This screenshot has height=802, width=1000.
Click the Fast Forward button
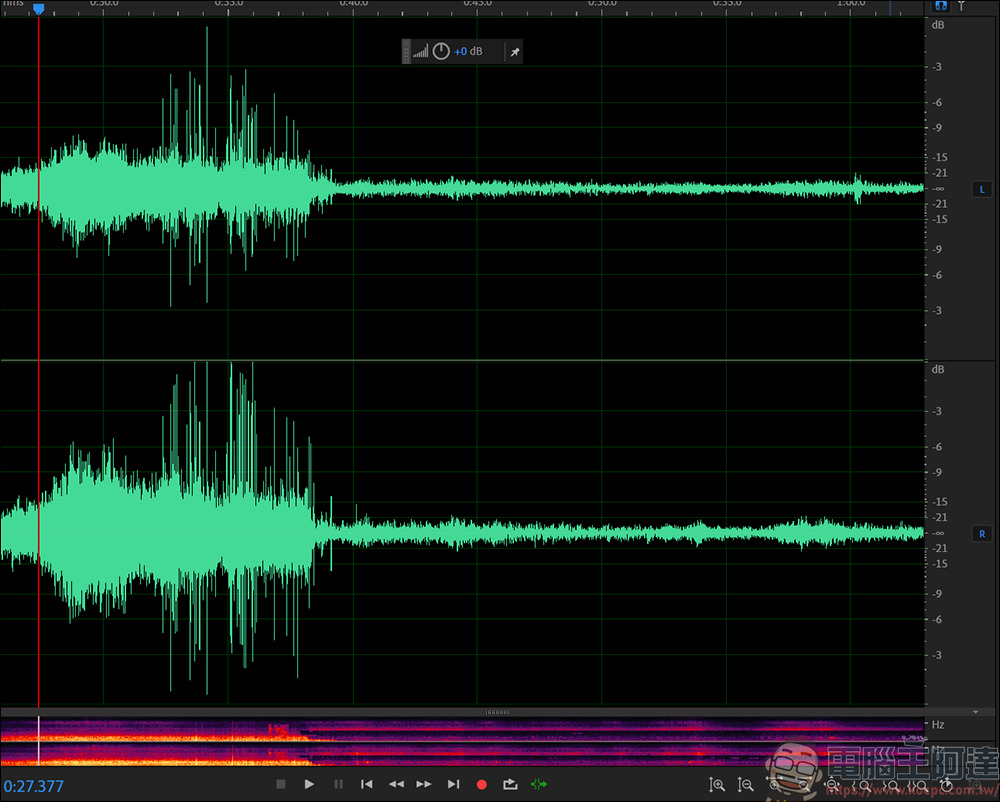424,785
